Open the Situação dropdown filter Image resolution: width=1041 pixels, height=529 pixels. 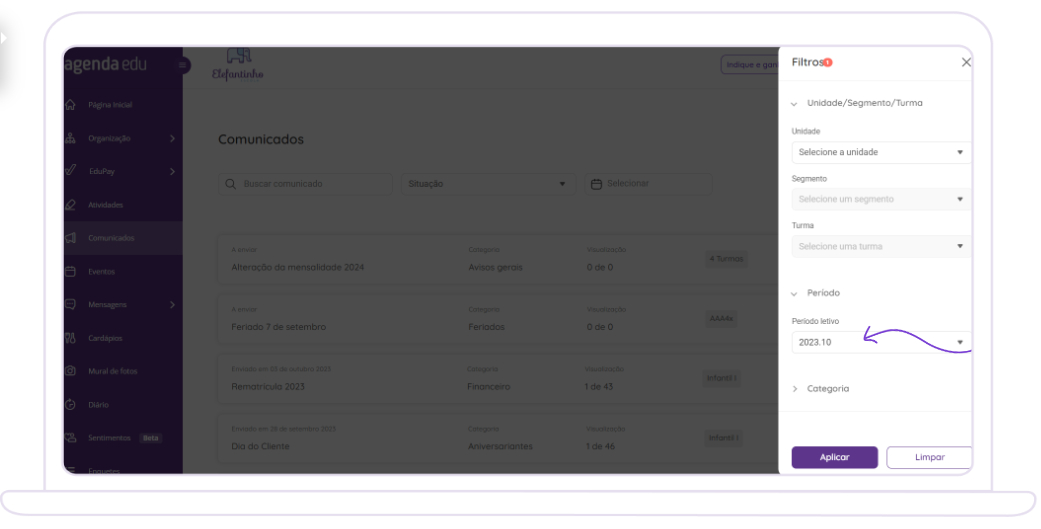coord(488,184)
